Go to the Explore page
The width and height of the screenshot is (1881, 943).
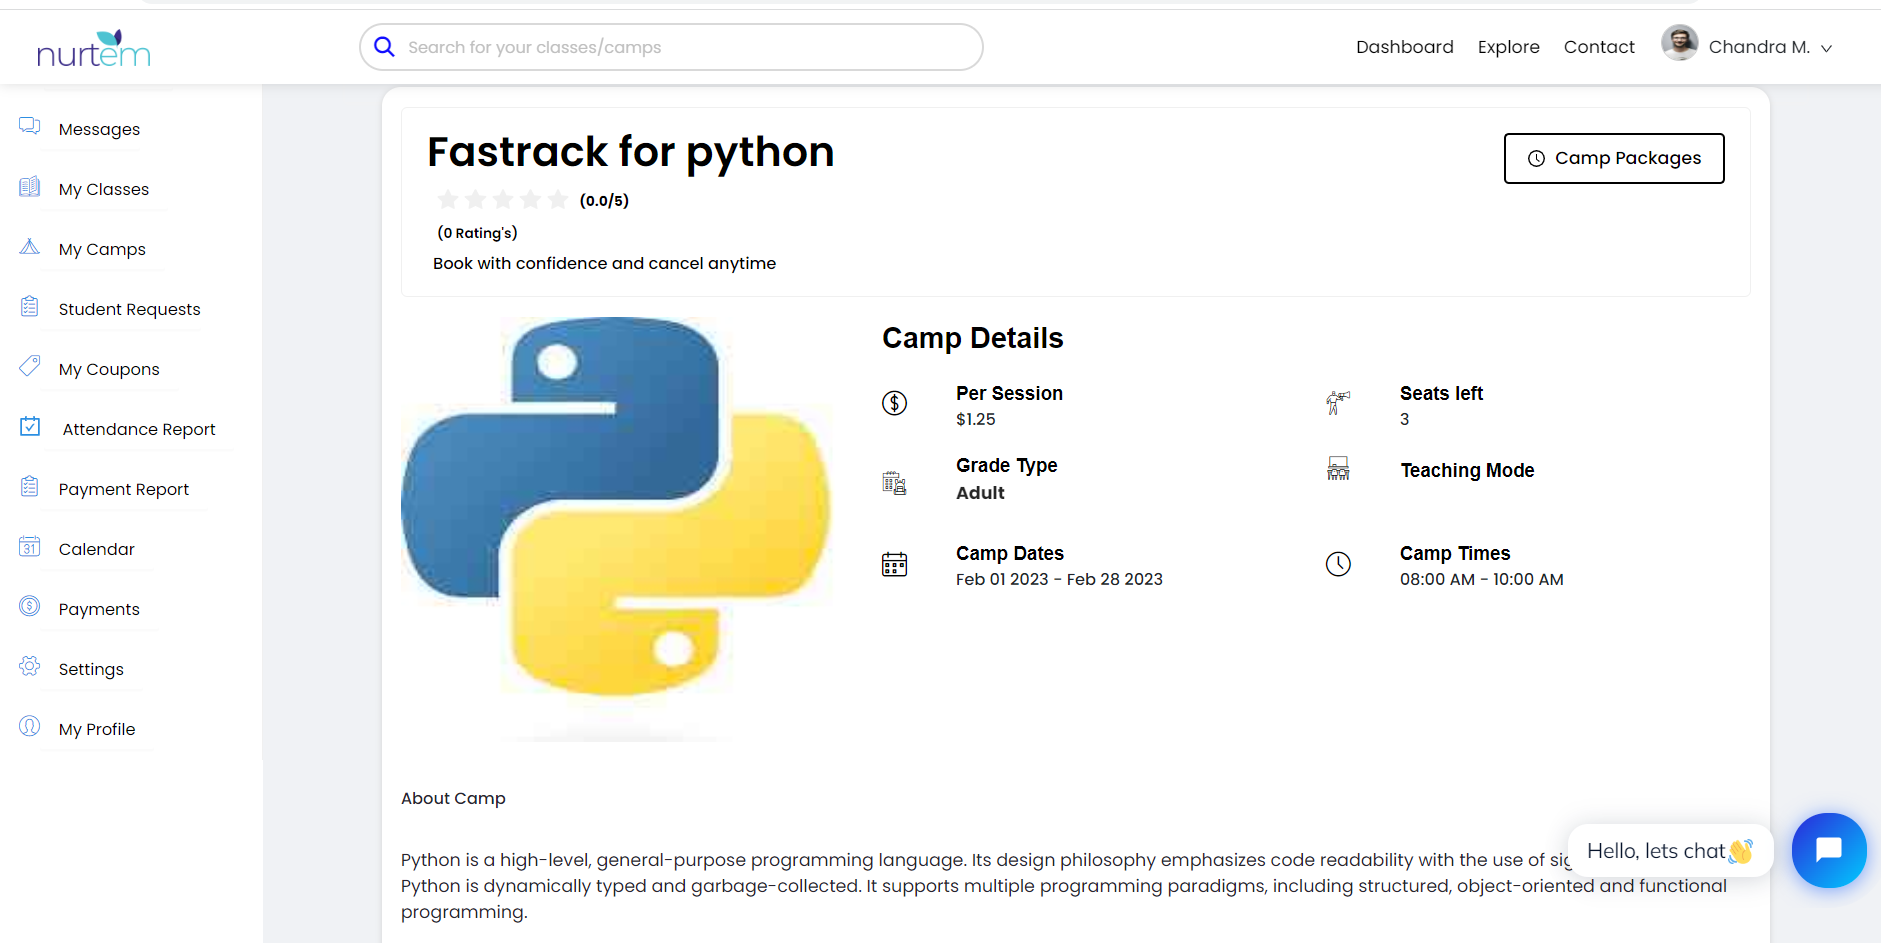(1508, 47)
